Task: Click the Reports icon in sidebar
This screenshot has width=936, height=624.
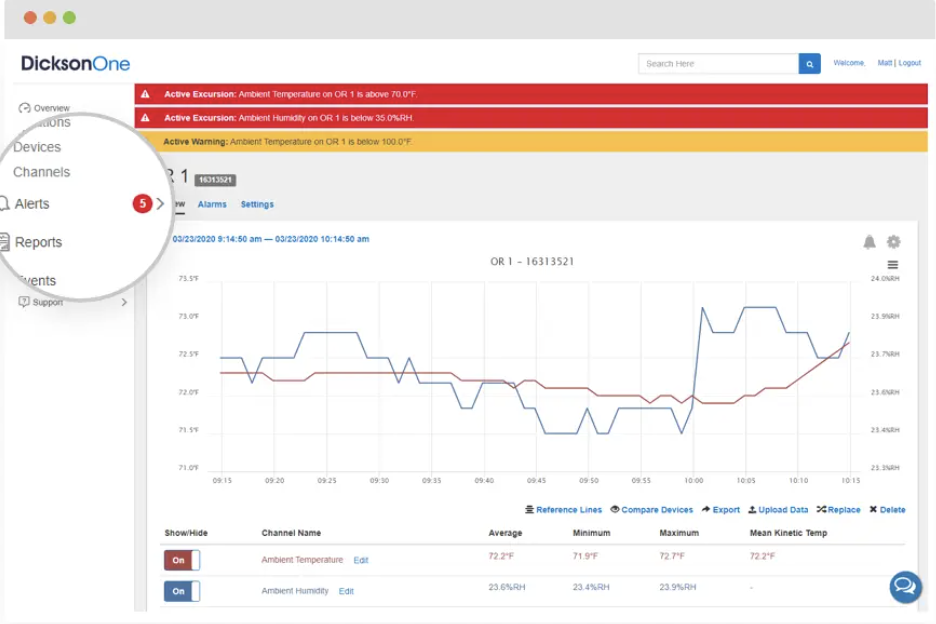Action: (5, 242)
